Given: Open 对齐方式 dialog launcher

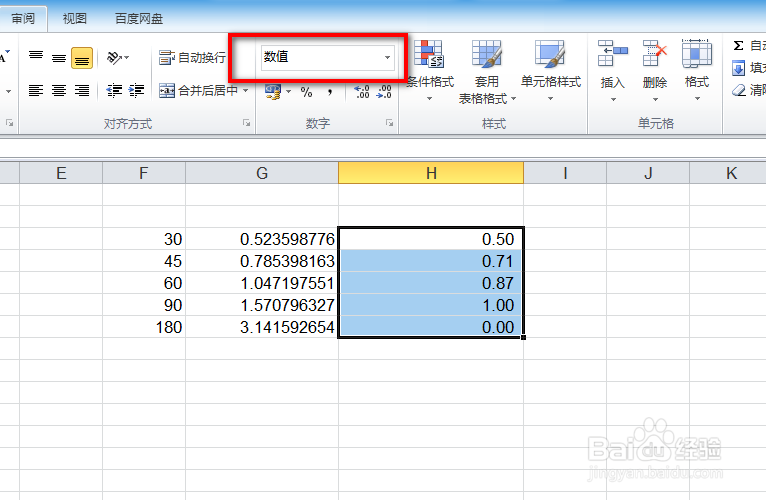Looking at the screenshot, I should pyautogui.click(x=247, y=123).
